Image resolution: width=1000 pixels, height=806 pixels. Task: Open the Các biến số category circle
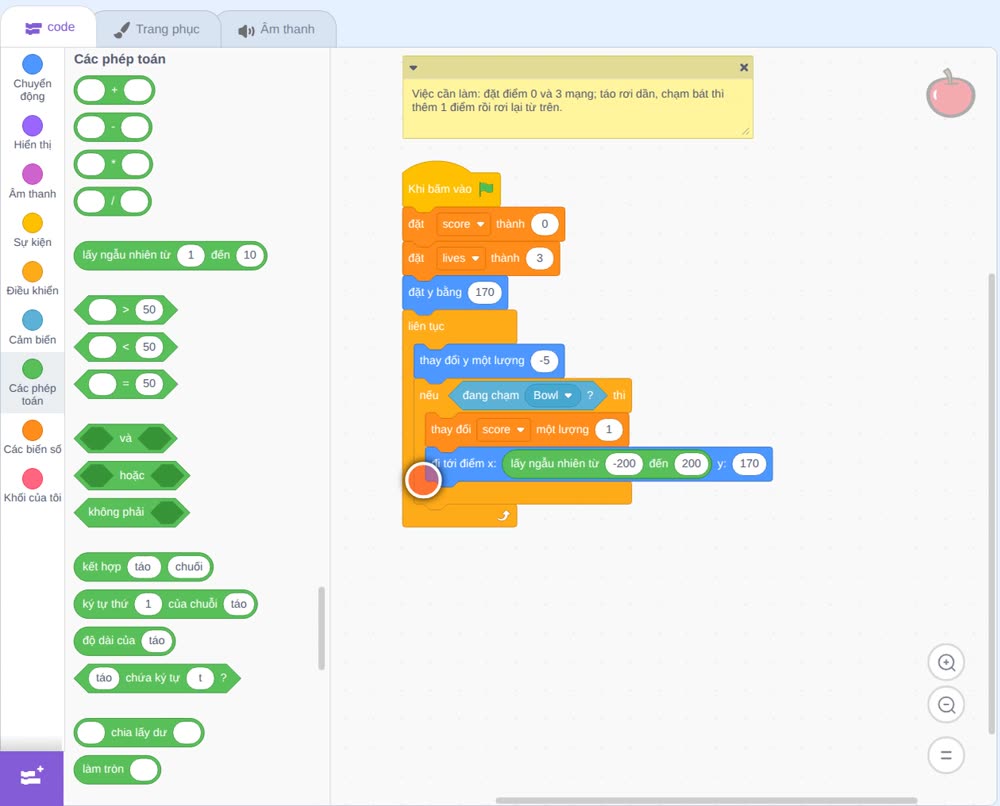click(33, 430)
